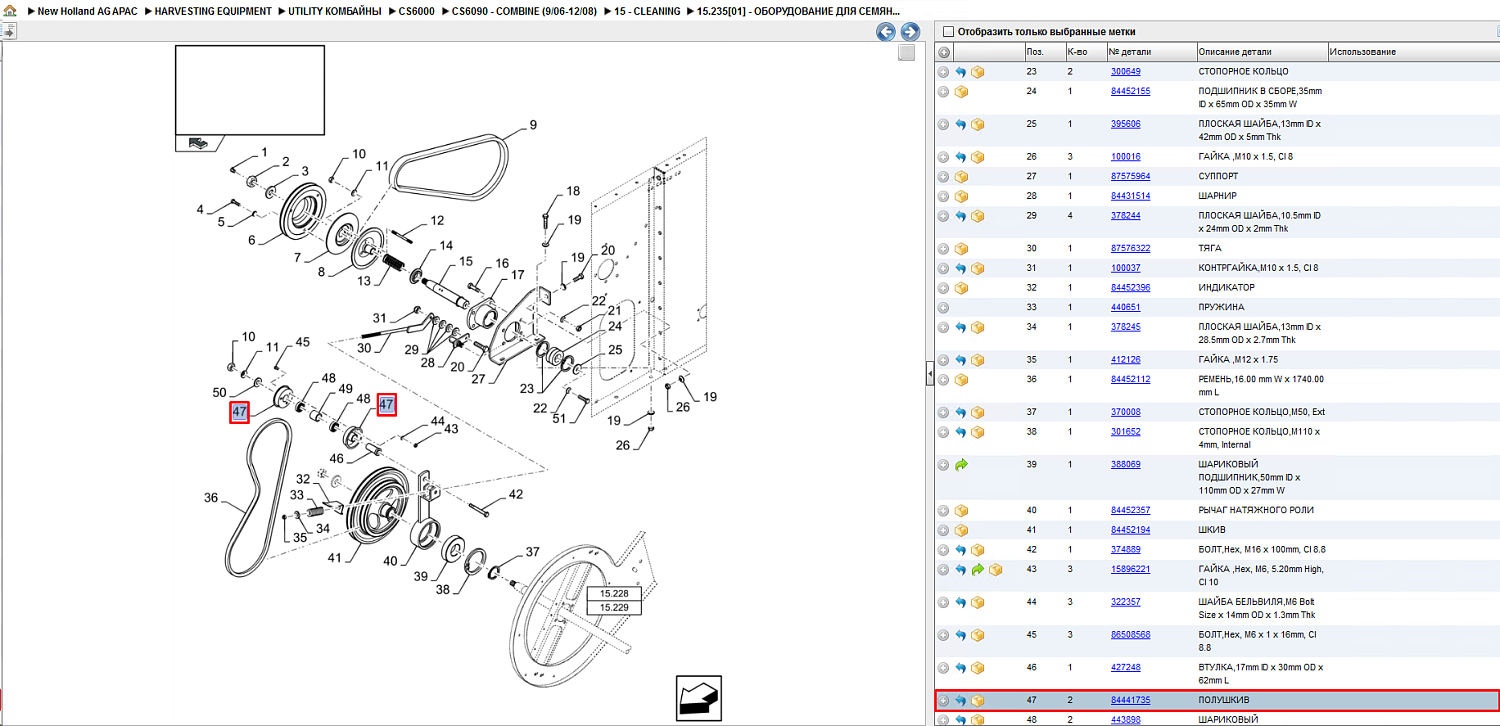The height and width of the screenshot is (726, 1500).
Task: Open part number 86508568 link
Action: tap(1130, 635)
